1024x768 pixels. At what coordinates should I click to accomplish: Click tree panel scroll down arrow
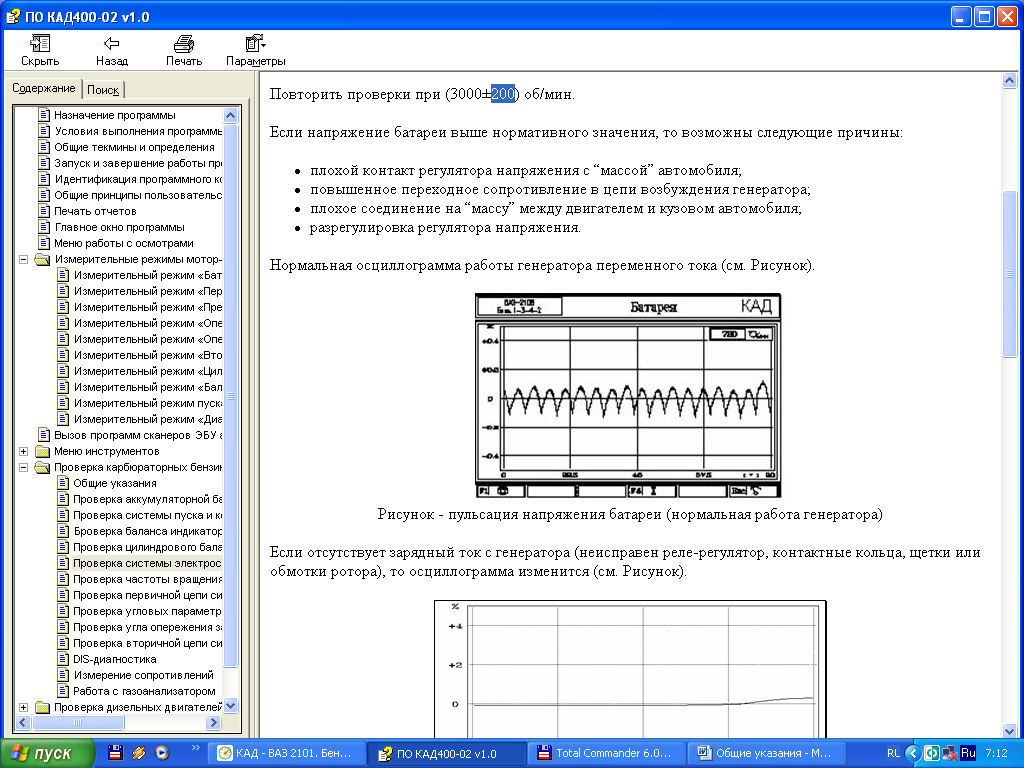pos(231,706)
